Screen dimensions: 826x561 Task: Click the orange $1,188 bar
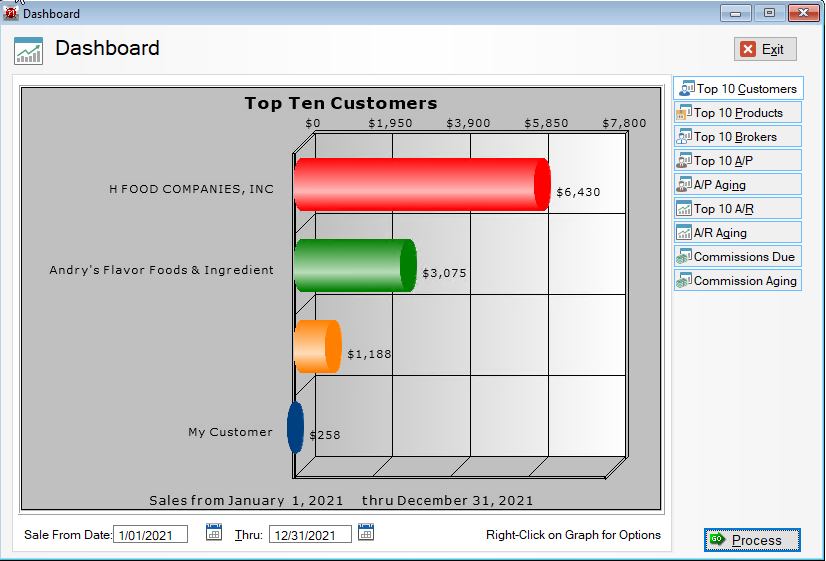click(x=318, y=346)
